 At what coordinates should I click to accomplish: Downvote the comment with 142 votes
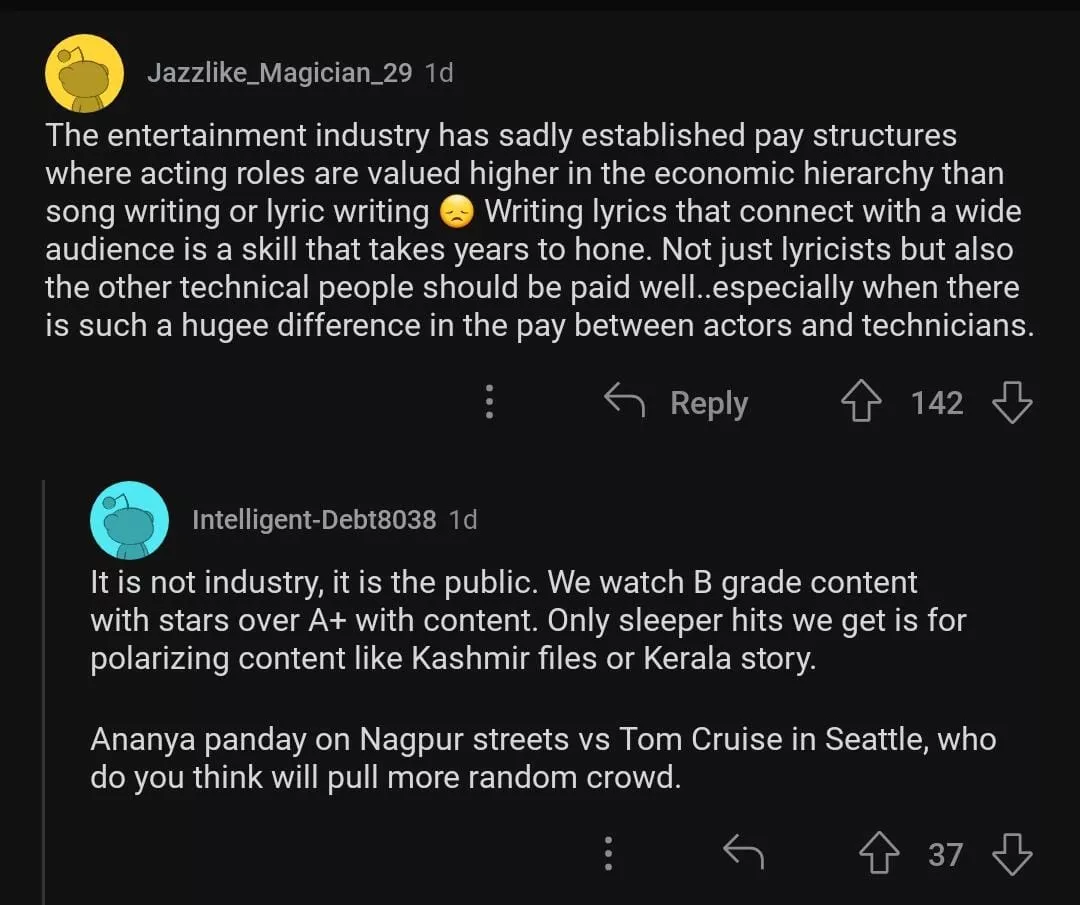[1012, 403]
